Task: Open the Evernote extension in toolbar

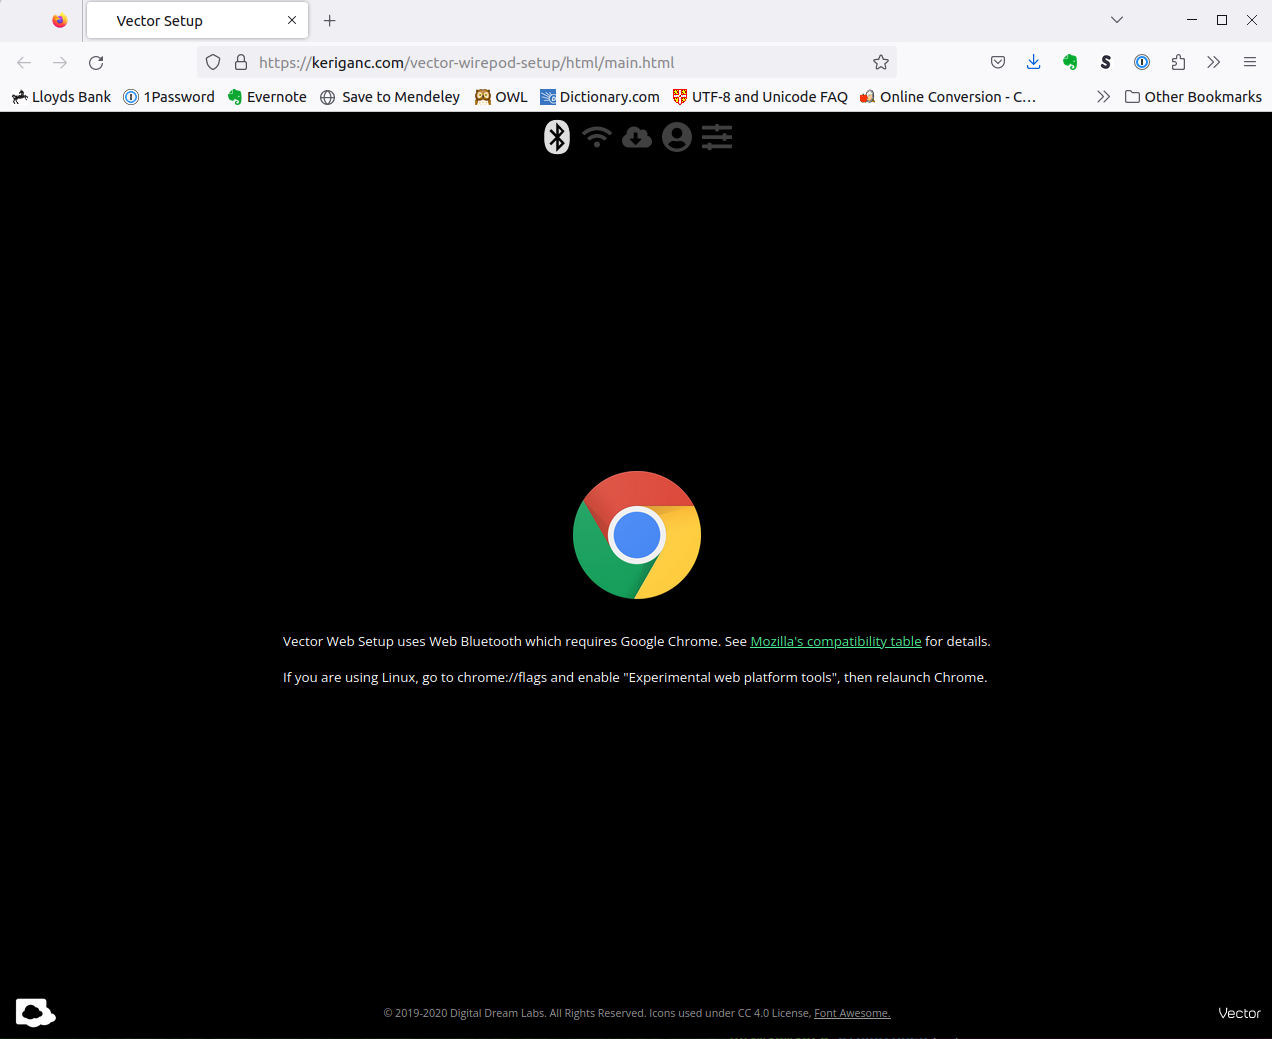Action: click(x=1070, y=62)
